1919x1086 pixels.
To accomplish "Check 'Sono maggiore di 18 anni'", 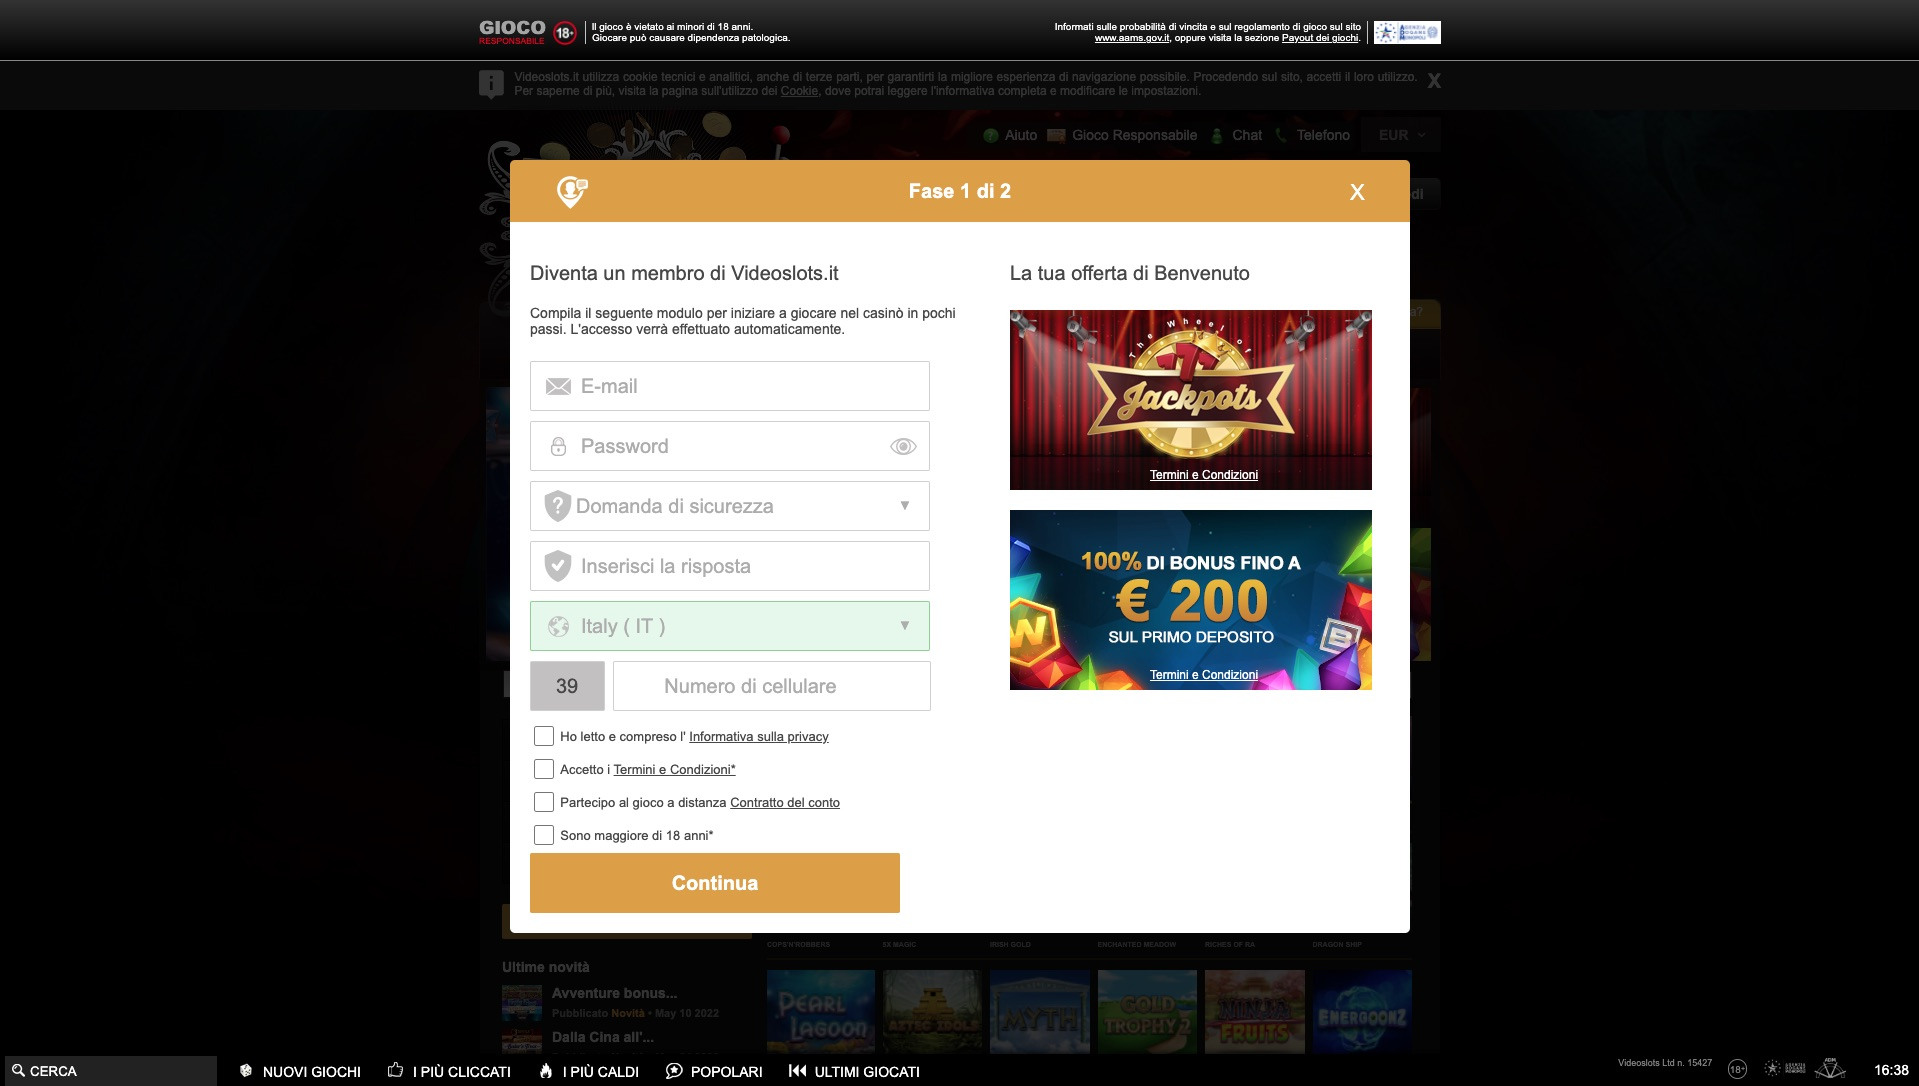I will (x=544, y=834).
